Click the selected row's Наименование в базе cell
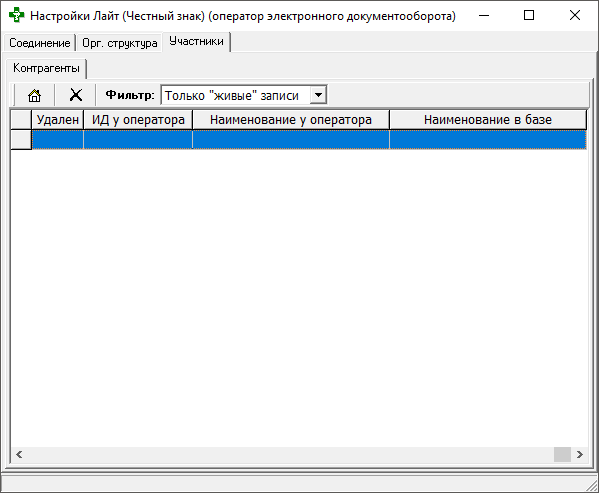The width and height of the screenshot is (599, 493). point(488,139)
